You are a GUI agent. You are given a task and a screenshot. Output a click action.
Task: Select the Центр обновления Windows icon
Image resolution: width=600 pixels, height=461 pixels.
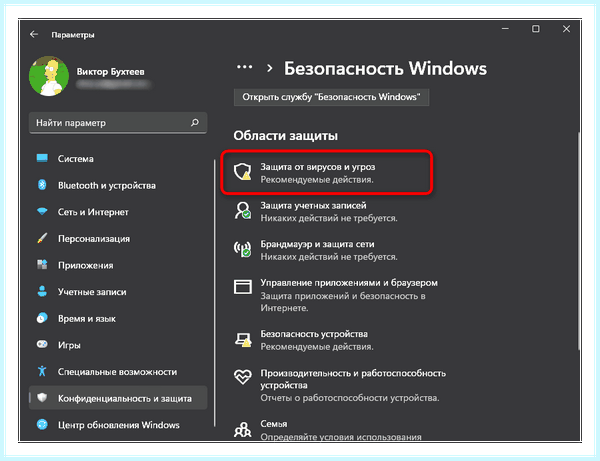(42, 424)
